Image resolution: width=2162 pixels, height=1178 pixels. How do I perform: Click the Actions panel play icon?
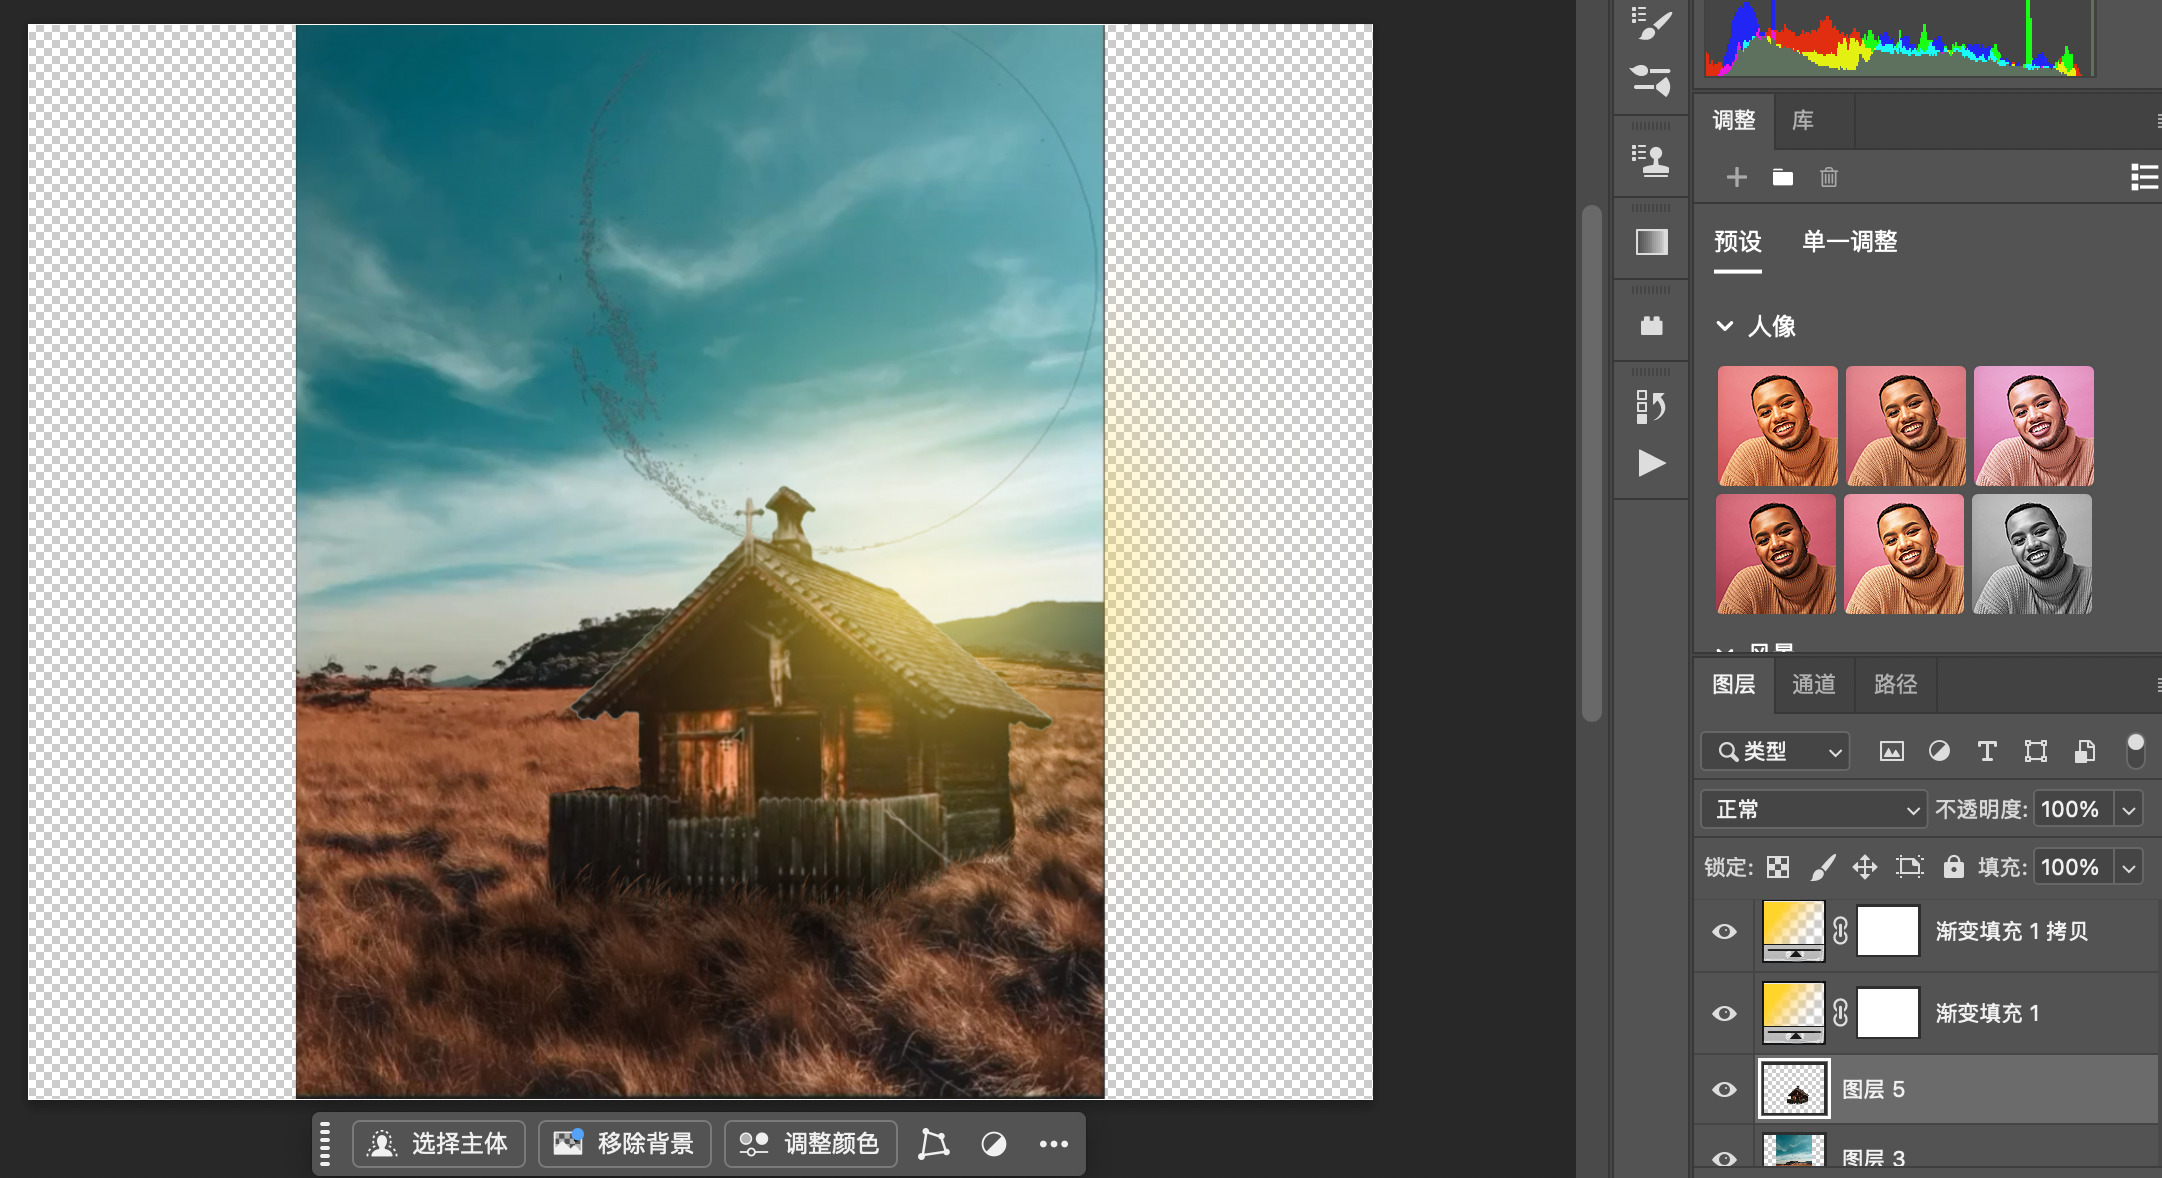pyautogui.click(x=1651, y=463)
